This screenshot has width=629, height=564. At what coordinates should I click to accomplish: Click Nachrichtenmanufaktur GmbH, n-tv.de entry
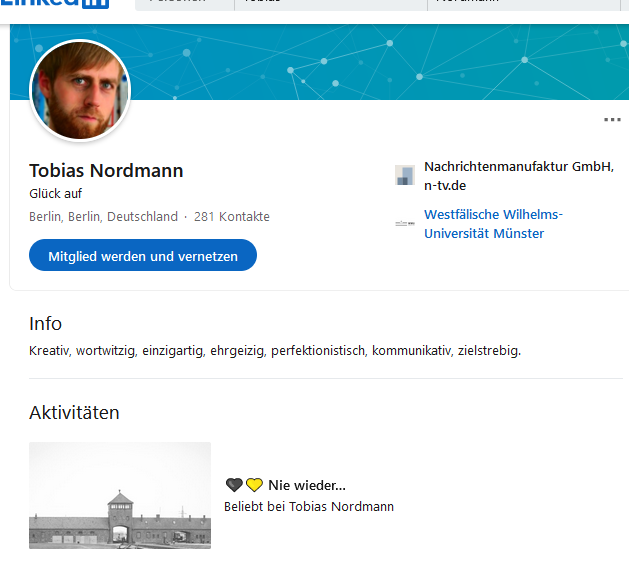(519, 176)
